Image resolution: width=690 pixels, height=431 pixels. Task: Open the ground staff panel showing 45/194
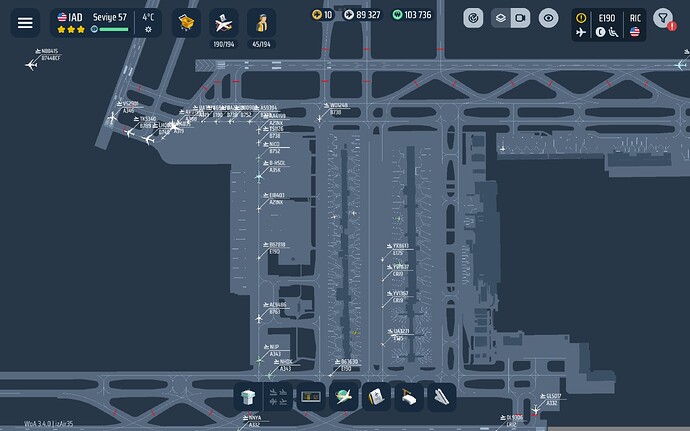click(x=263, y=22)
